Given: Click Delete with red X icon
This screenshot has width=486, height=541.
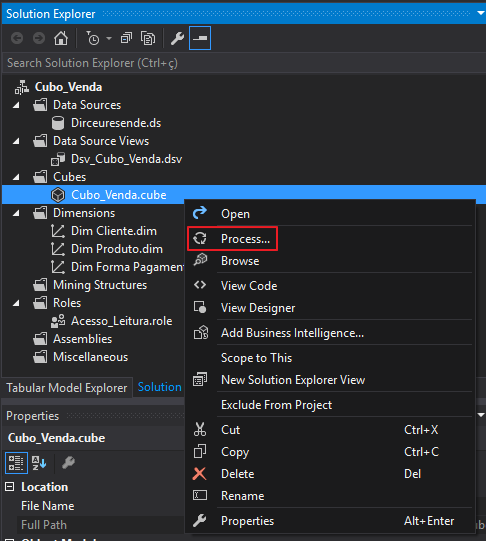Looking at the screenshot, I should click(x=238, y=474).
